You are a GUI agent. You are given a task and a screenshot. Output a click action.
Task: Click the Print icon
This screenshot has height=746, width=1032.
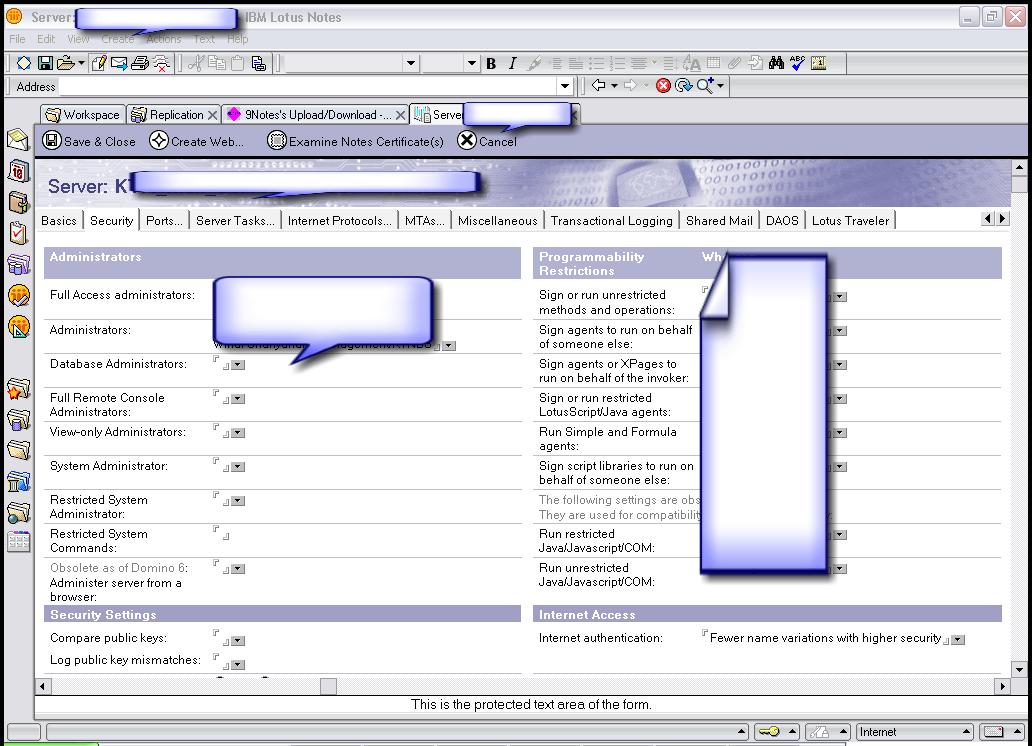pyautogui.click(x=140, y=63)
